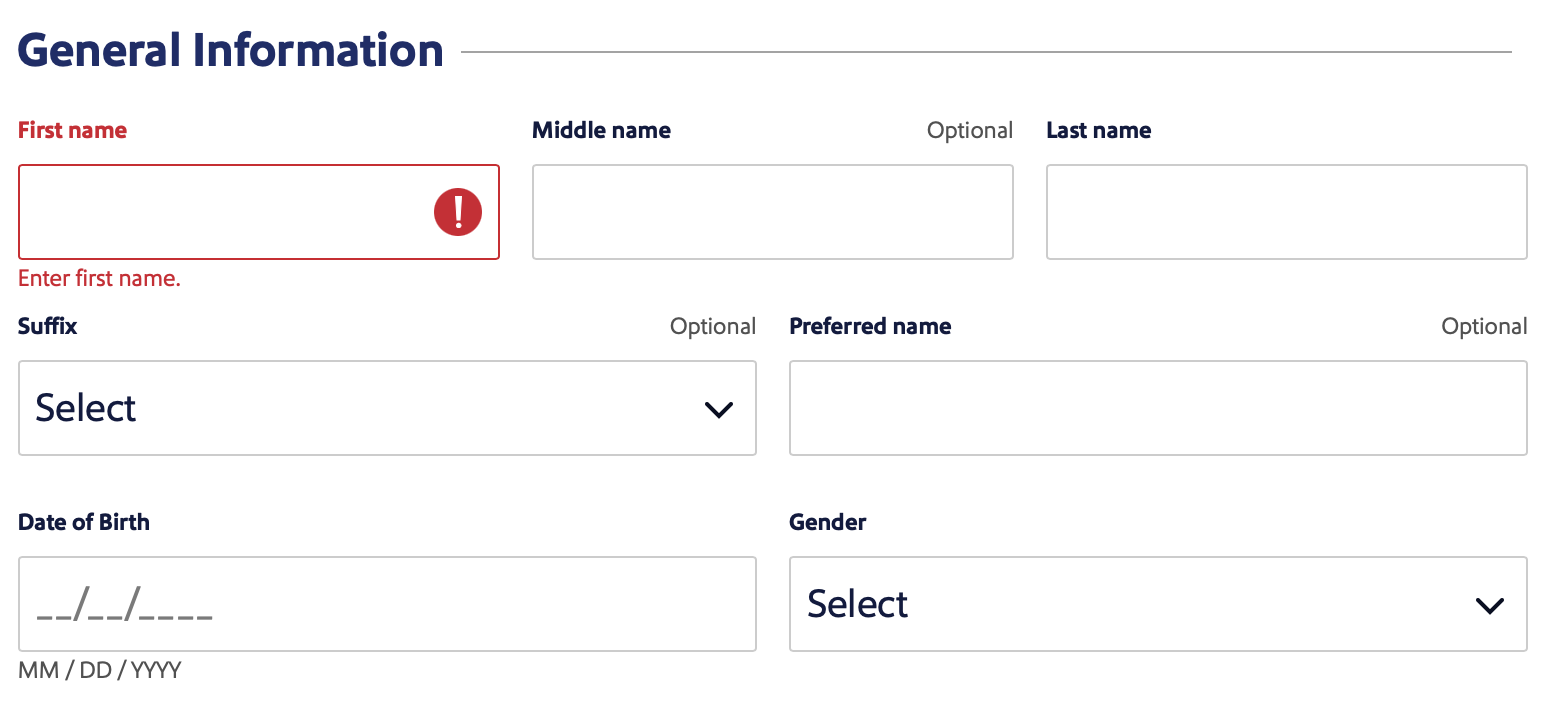Focus the Middle name input field
Viewport: 1548px width, 704px height.
tap(773, 212)
